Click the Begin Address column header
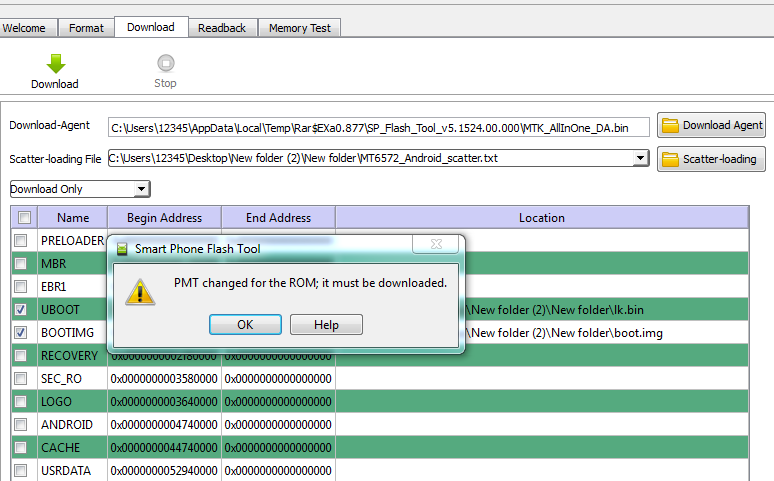The image size is (774, 481). 164,217
